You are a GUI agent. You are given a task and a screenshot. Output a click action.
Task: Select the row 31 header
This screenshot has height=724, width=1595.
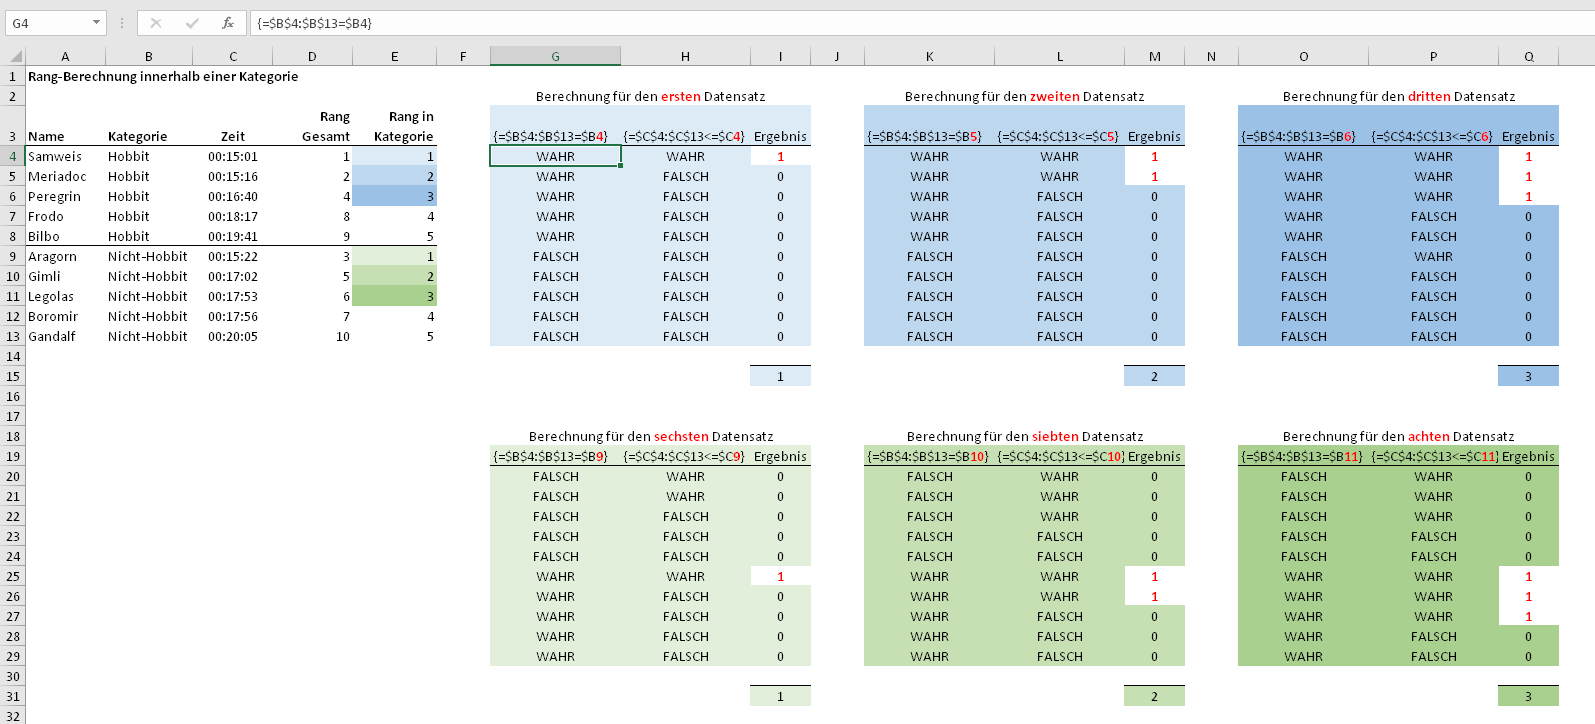(x=13, y=697)
